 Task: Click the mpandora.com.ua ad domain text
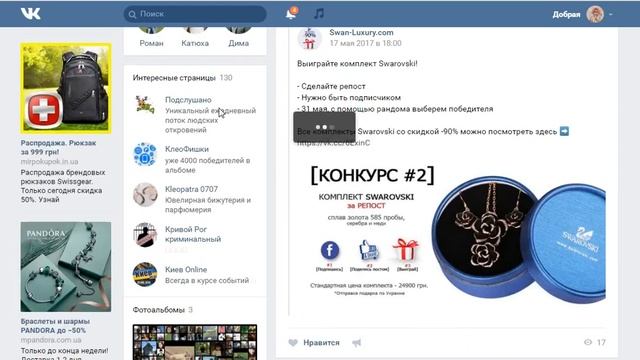51,340
